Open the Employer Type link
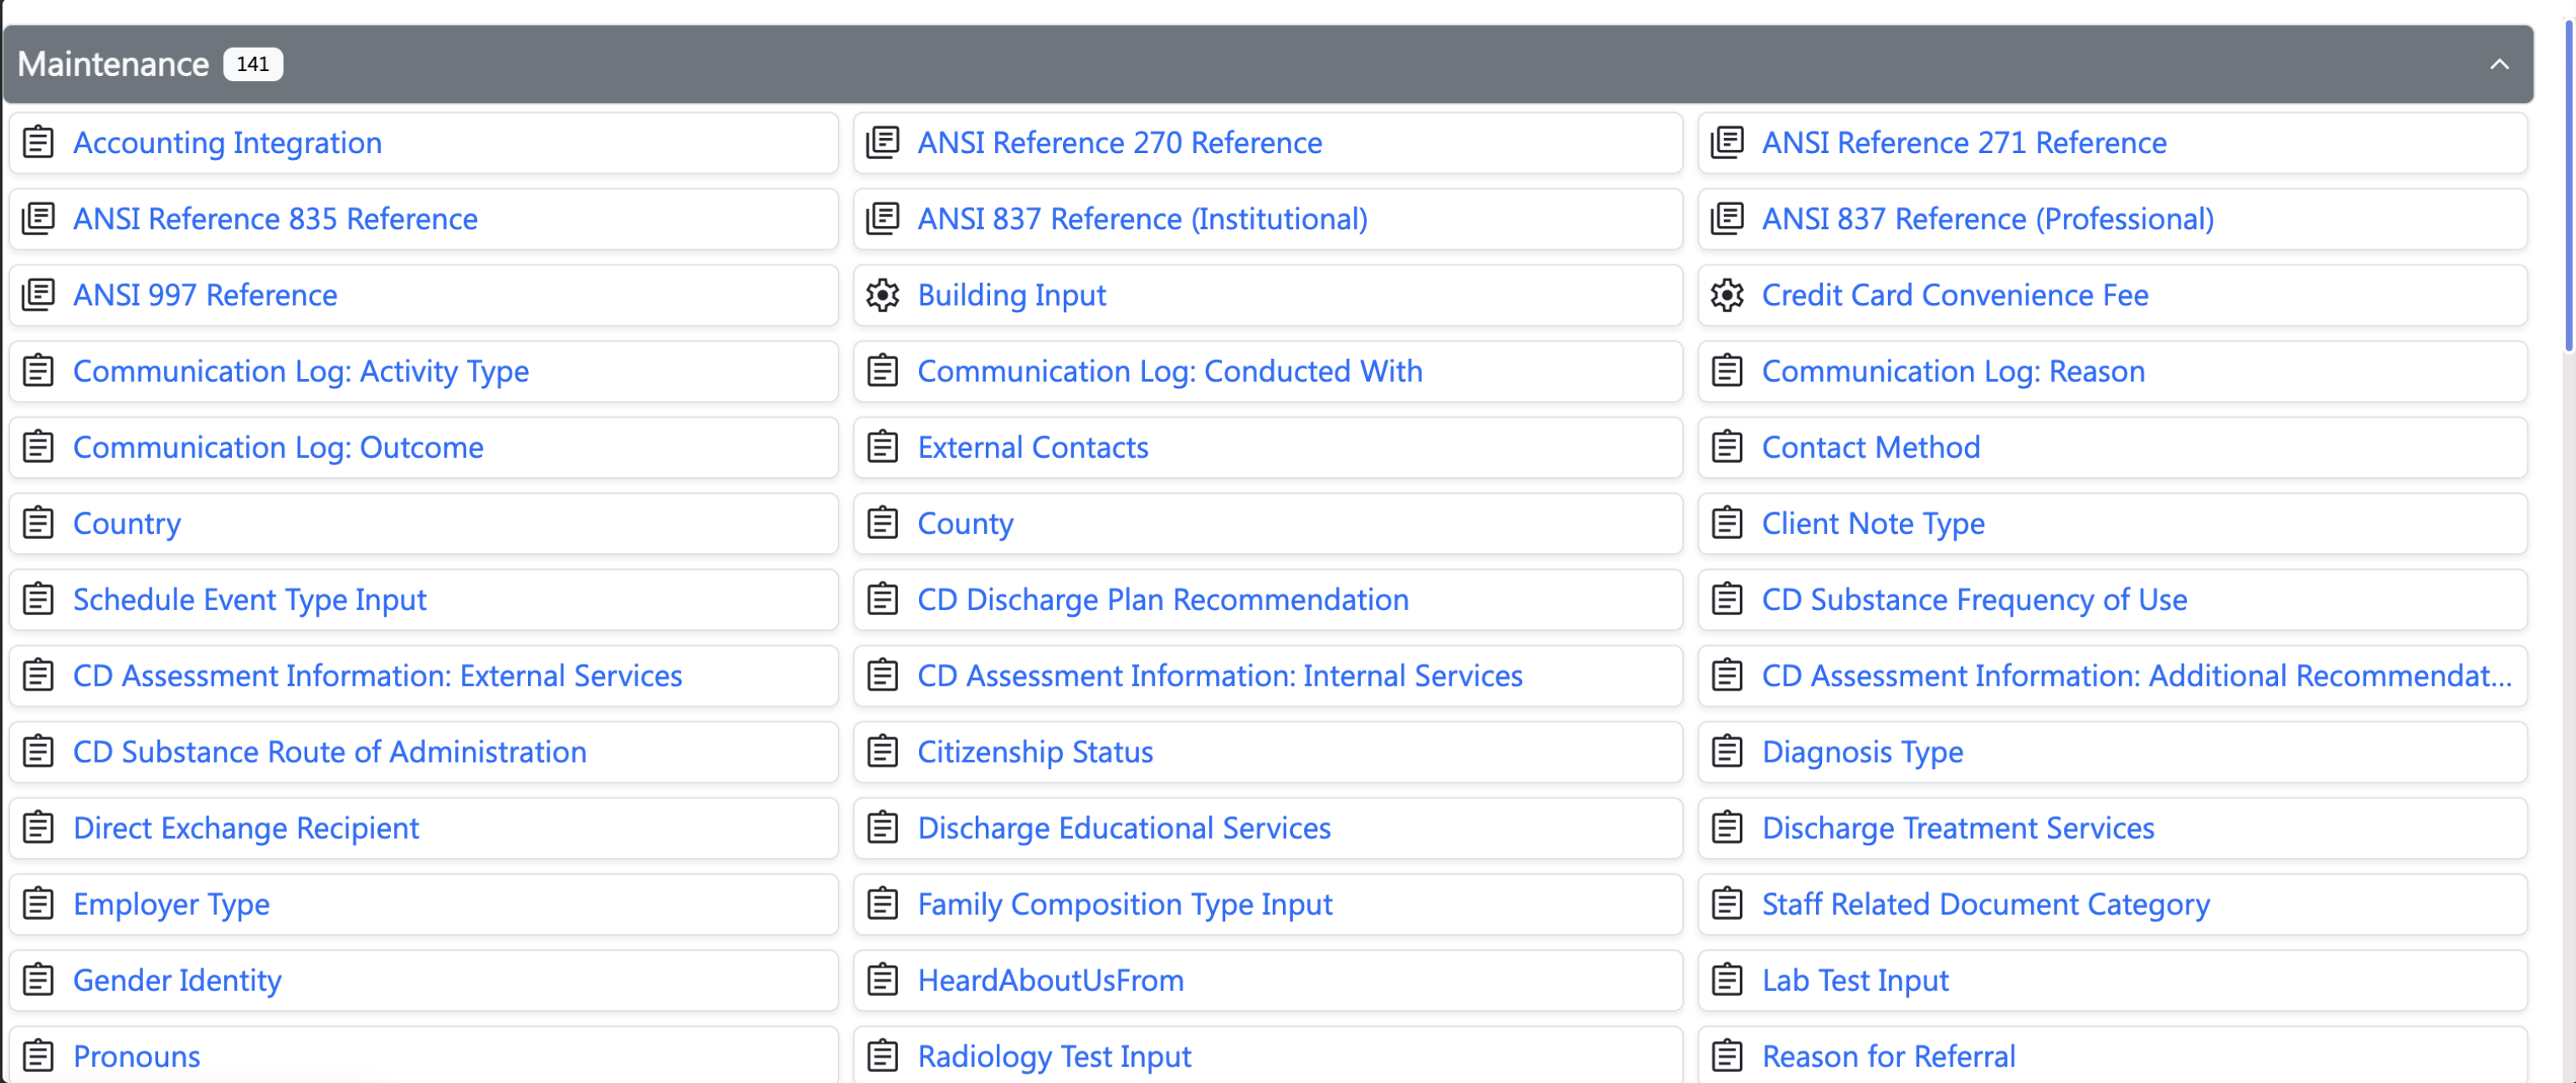This screenshot has height=1083, width=2576. [172, 904]
